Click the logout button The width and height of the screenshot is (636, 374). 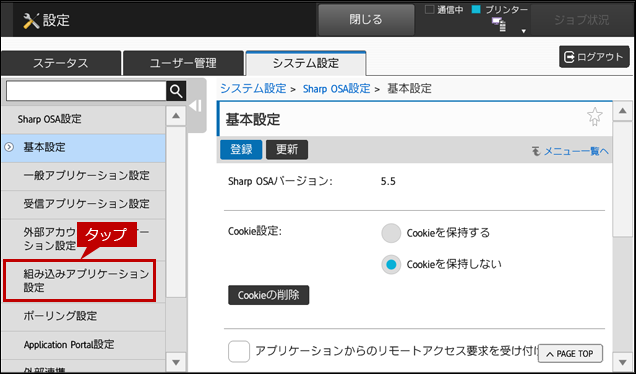click(594, 57)
